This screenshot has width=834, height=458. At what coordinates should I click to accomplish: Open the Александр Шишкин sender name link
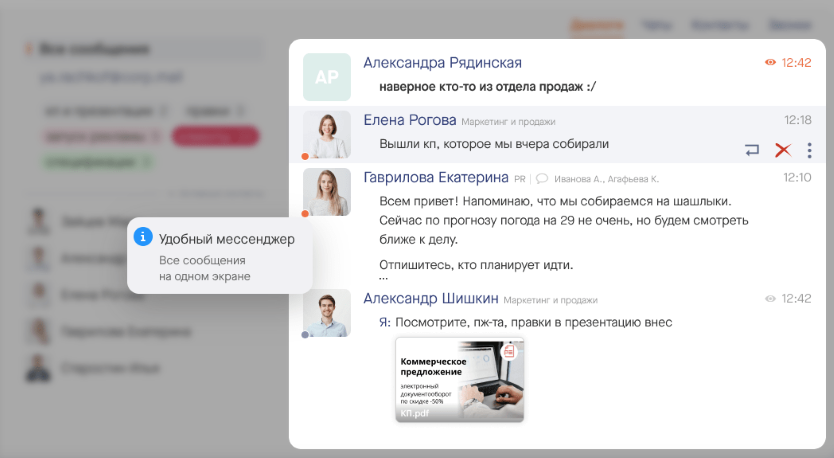tap(430, 298)
